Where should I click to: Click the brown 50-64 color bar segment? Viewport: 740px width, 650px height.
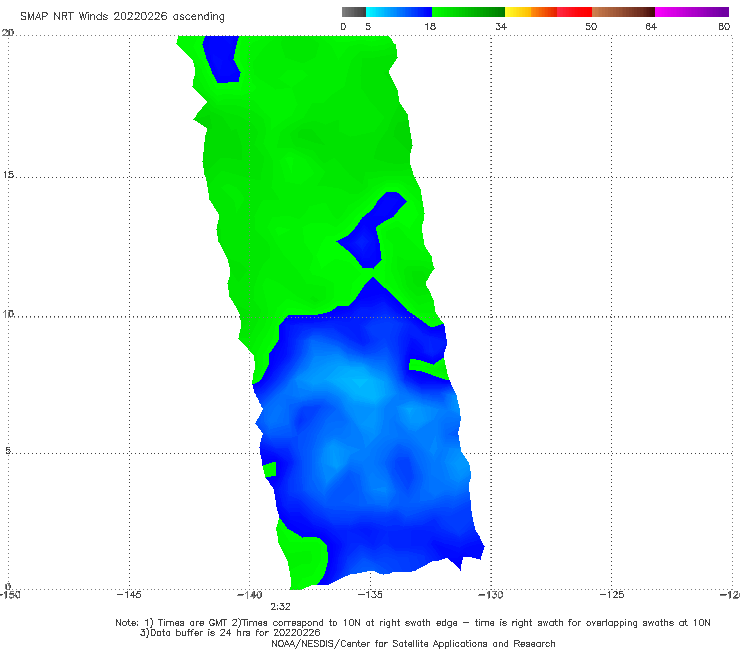pyautogui.click(x=623, y=12)
